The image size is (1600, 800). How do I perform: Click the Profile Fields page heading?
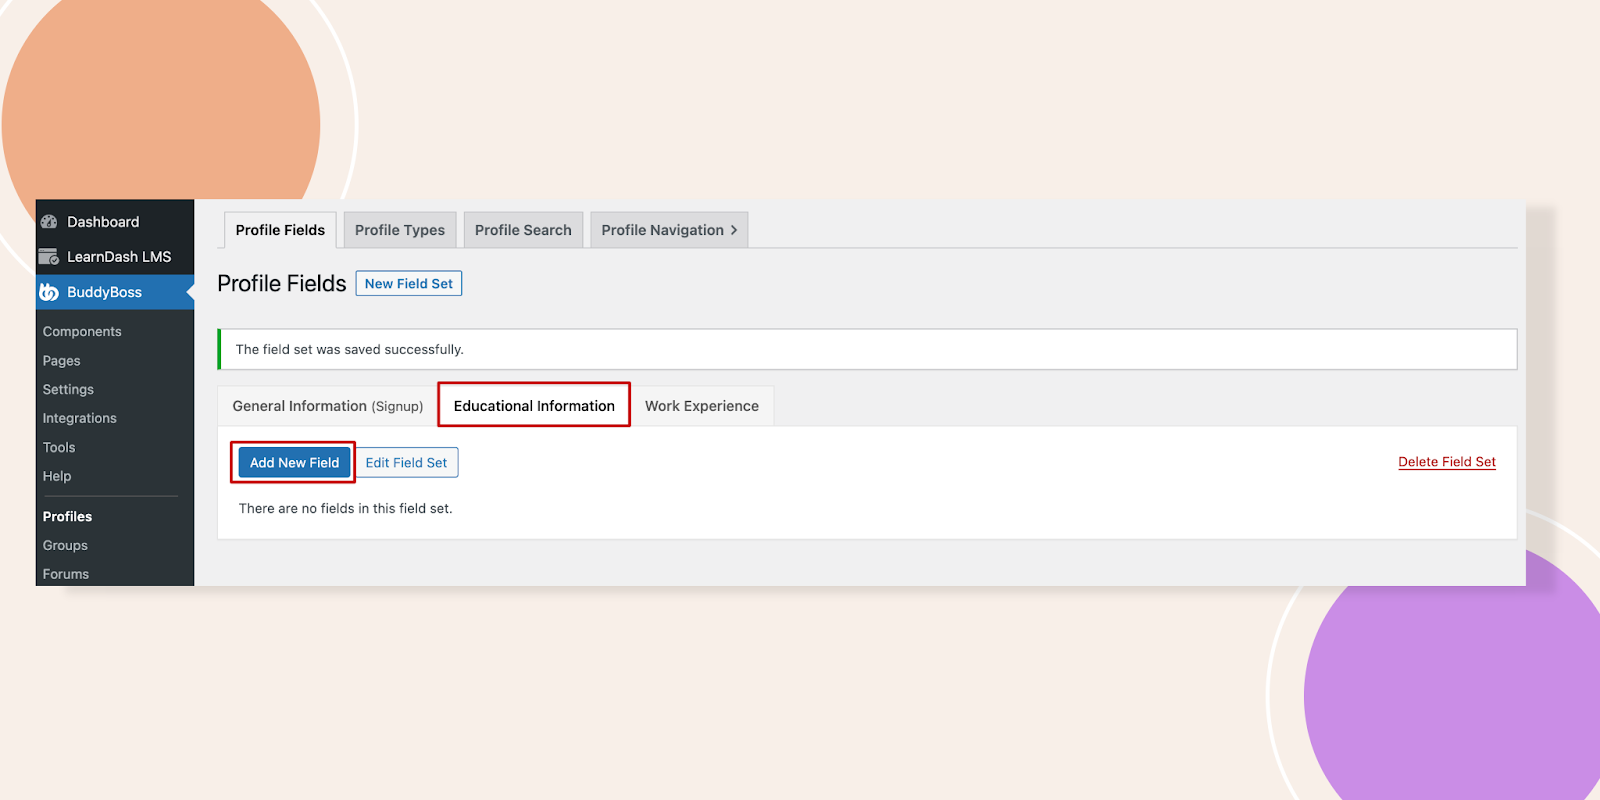[x=282, y=284]
